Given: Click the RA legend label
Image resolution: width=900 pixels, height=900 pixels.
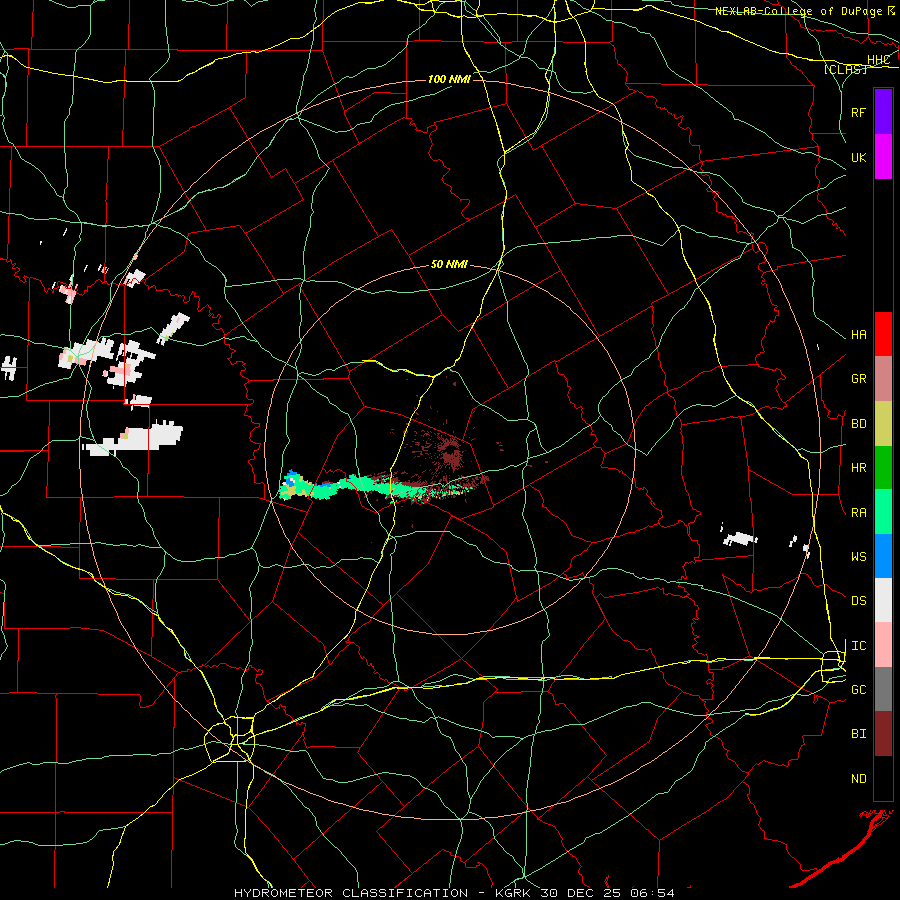Looking at the screenshot, I should (858, 513).
